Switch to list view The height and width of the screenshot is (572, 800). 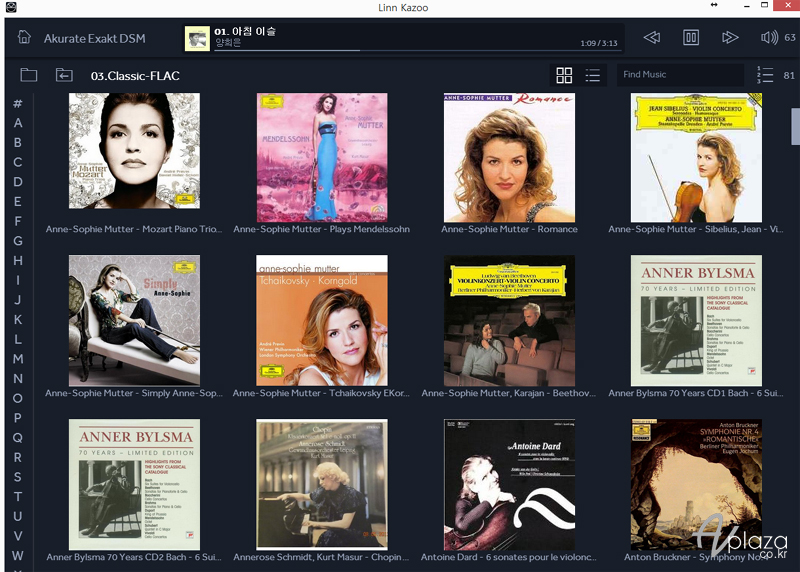click(593, 75)
